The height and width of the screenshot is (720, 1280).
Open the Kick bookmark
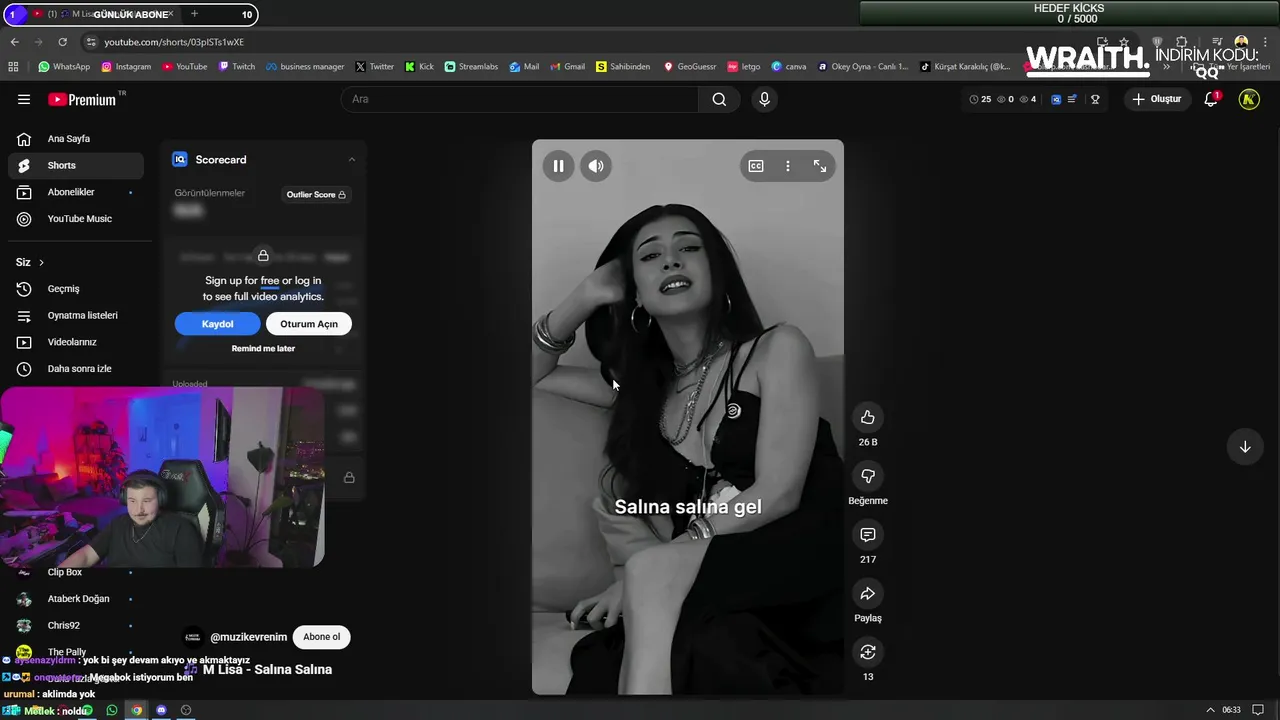(420, 67)
